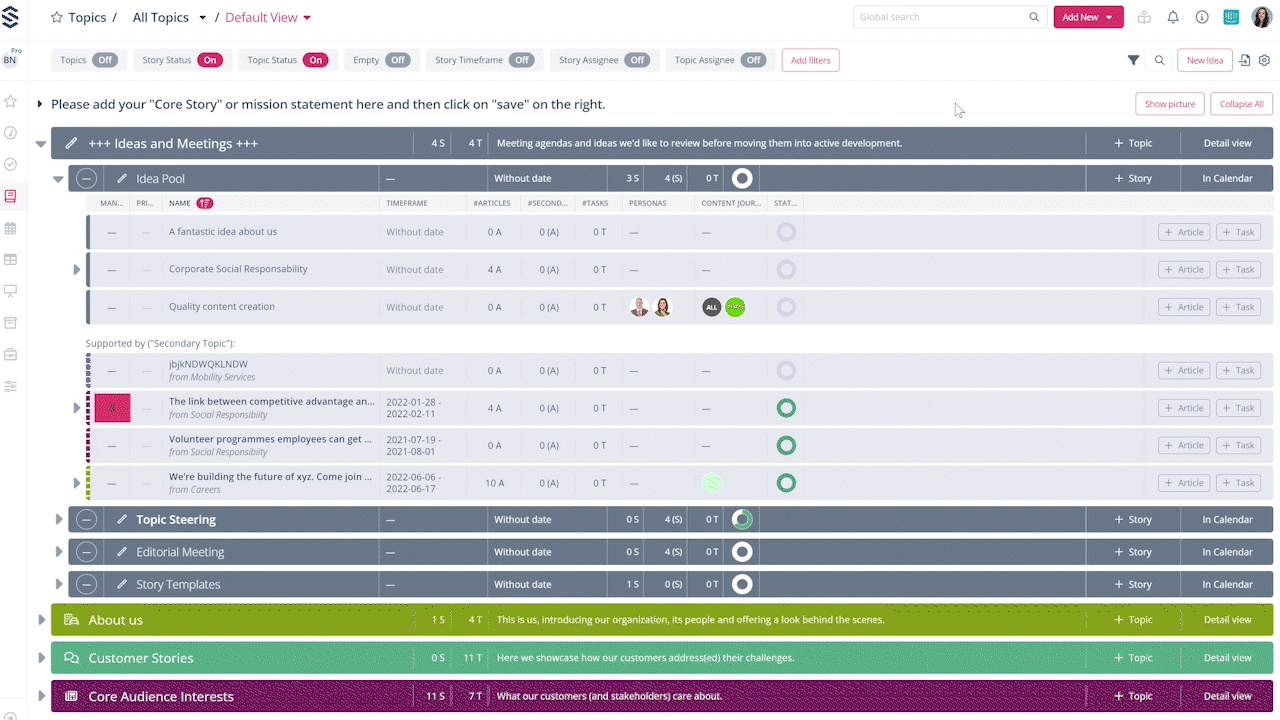Click into the Global search field
This screenshot has width=1280, height=720.
[940, 17]
